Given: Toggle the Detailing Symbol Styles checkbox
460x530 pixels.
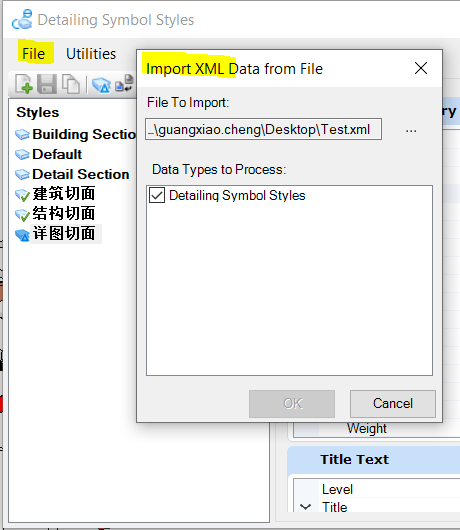Looking at the screenshot, I should (x=157, y=195).
